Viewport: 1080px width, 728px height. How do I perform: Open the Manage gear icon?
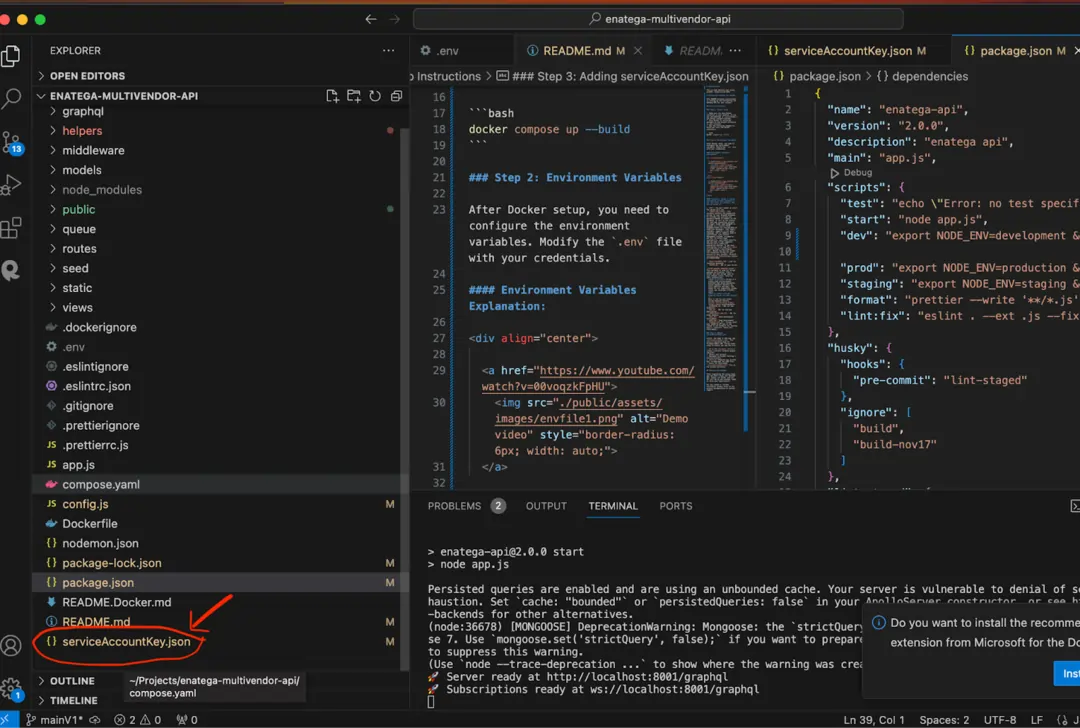coord(12,688)
